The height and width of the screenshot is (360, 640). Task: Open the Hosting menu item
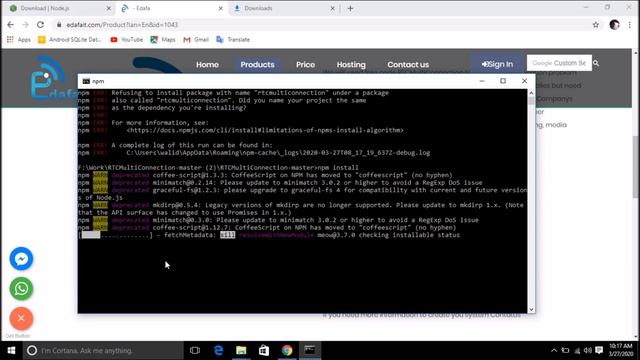(351, 64)
